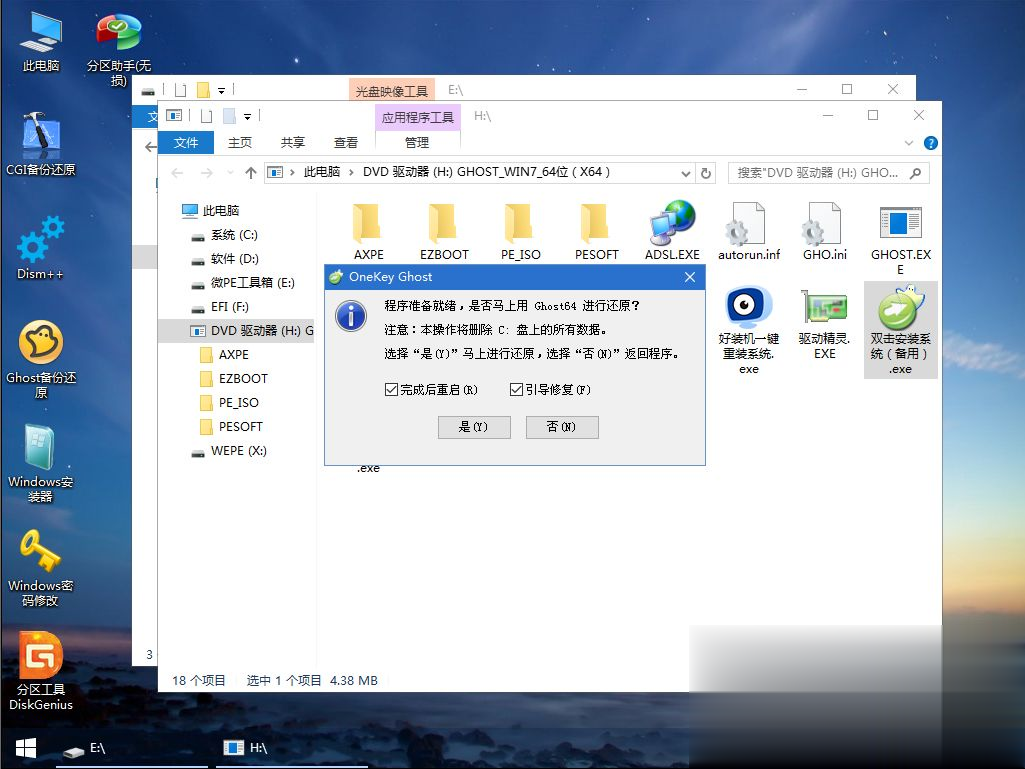The width and height of the screenshot is (1025, 769).
Task: Switch to the 主页 ribbon tab
Action: coord(239,143)
